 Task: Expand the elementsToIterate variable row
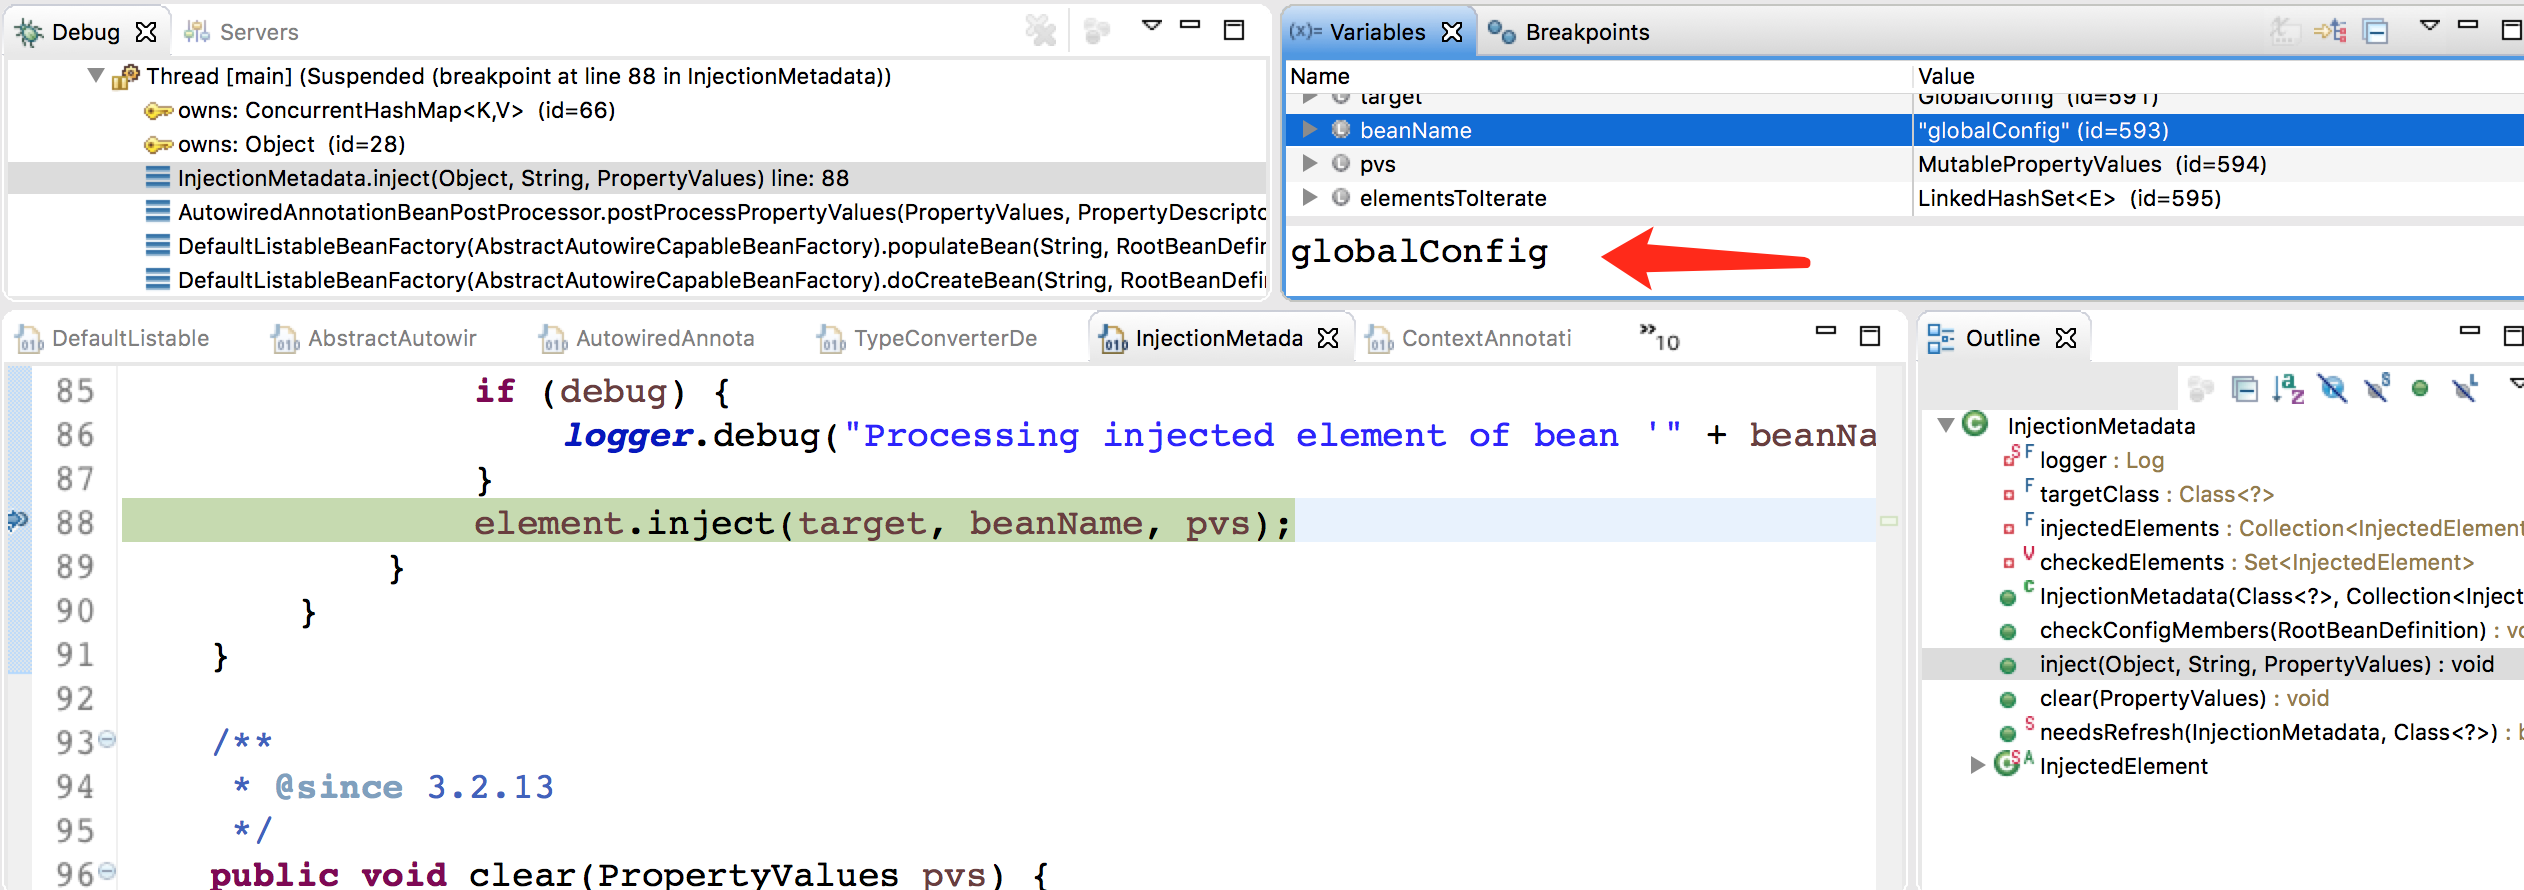coord(1309,197)
